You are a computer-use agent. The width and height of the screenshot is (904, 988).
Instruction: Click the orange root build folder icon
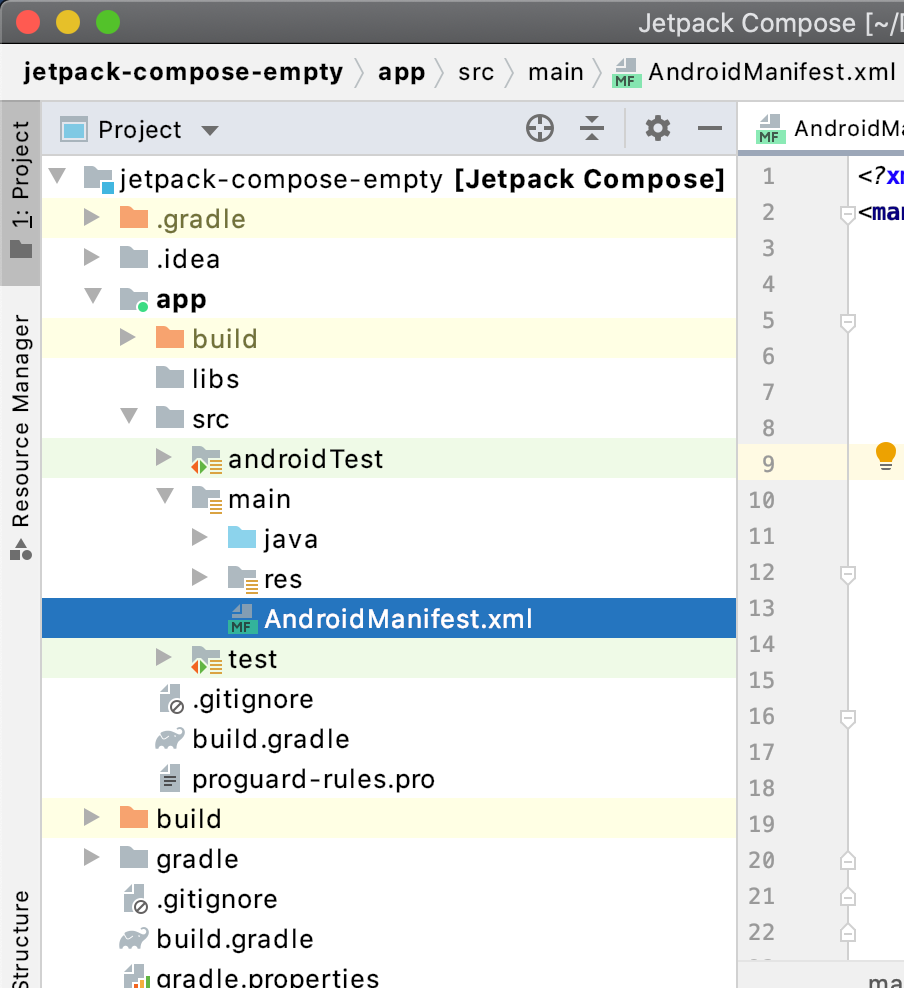pos(134,817)
